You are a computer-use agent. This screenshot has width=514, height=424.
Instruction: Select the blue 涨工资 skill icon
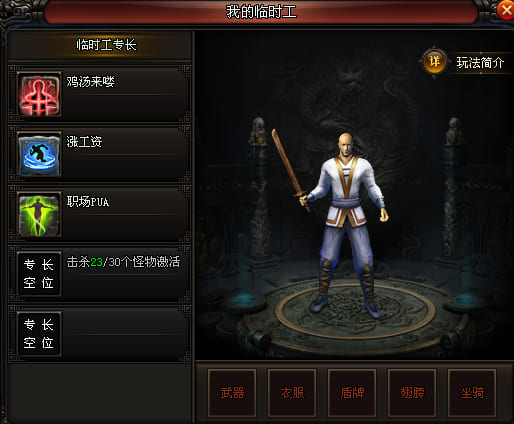39,154
